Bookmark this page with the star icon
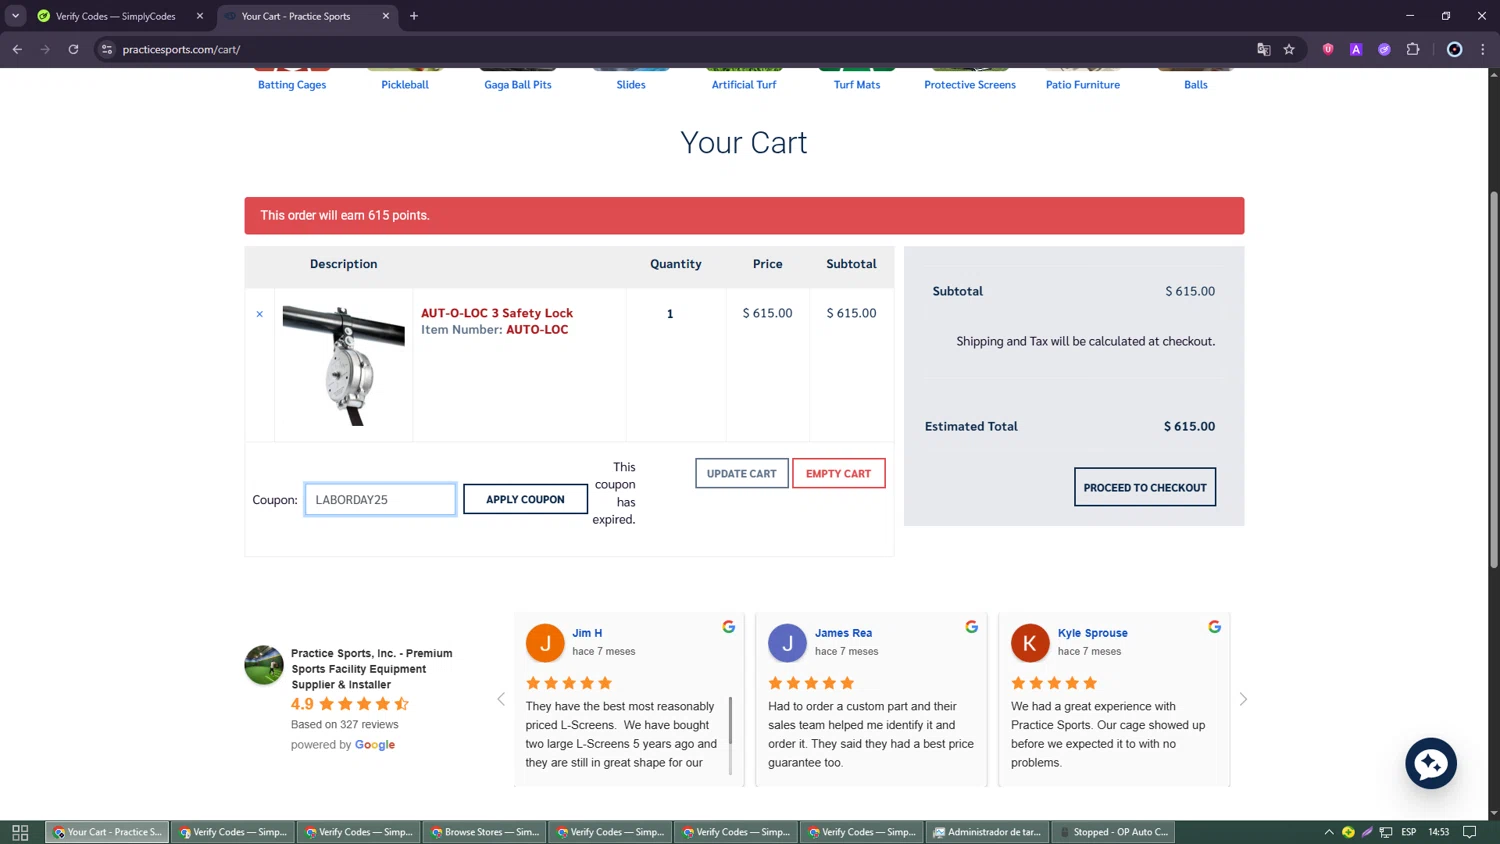This screenshot has height=844, width=1500. point(1289,49)
